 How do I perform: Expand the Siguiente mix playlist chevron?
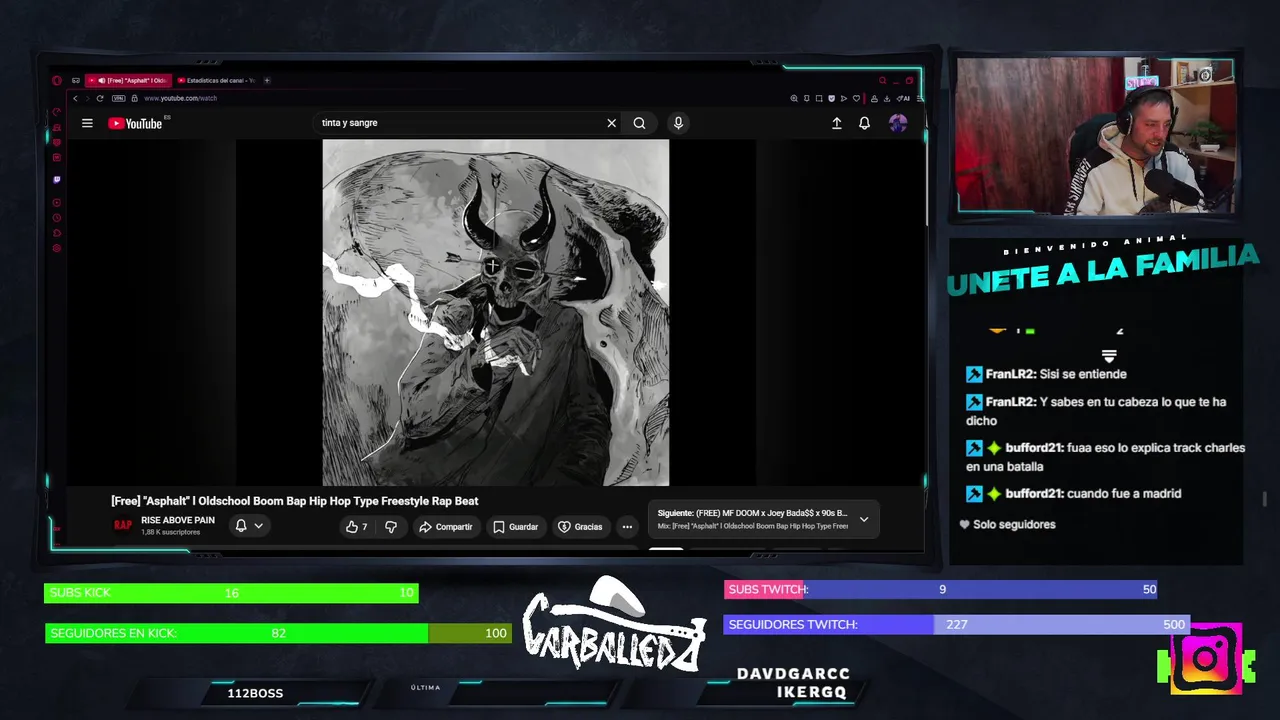pos(864,519)
